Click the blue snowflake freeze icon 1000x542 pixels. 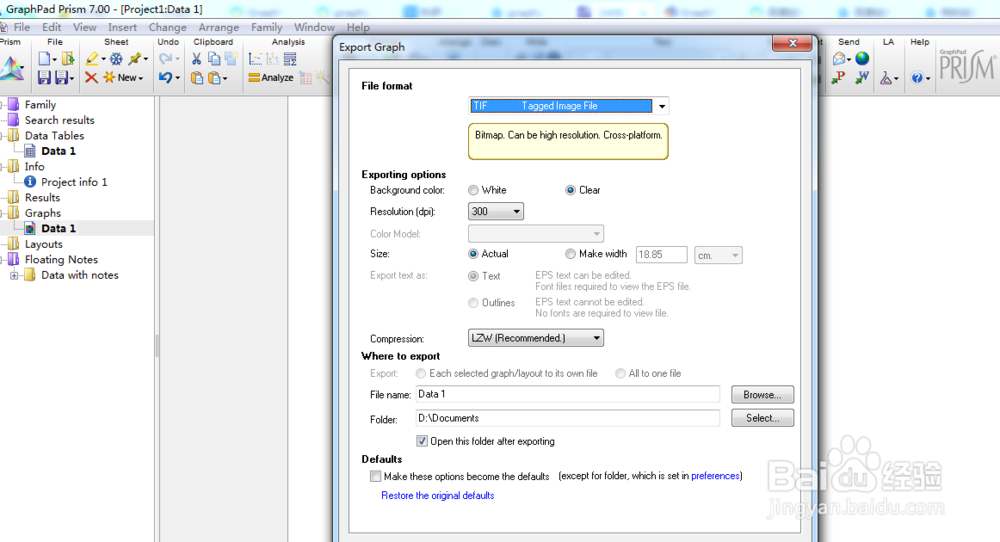(x=116, y=59)
